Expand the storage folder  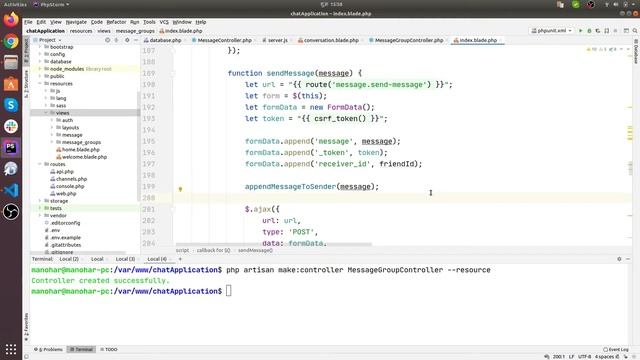coord(40,201)
